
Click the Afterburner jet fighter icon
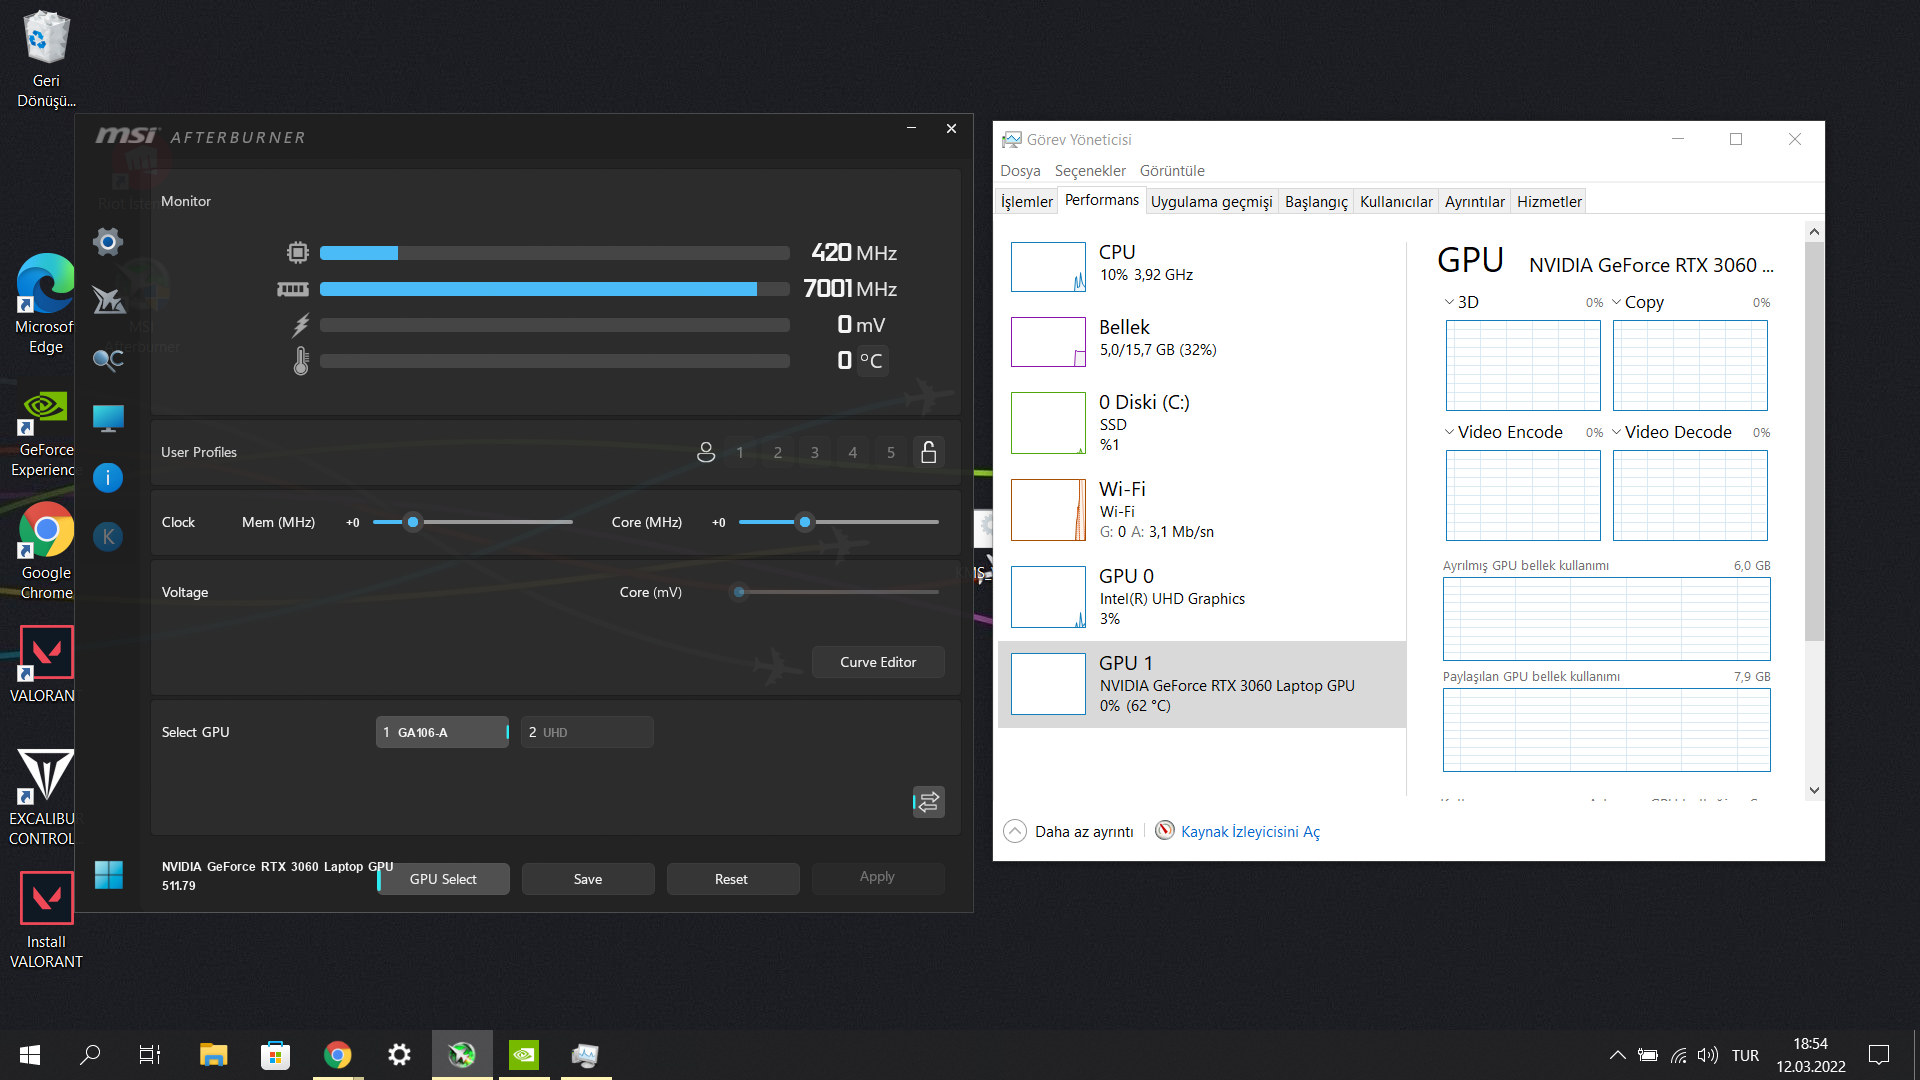pos(108,300)
